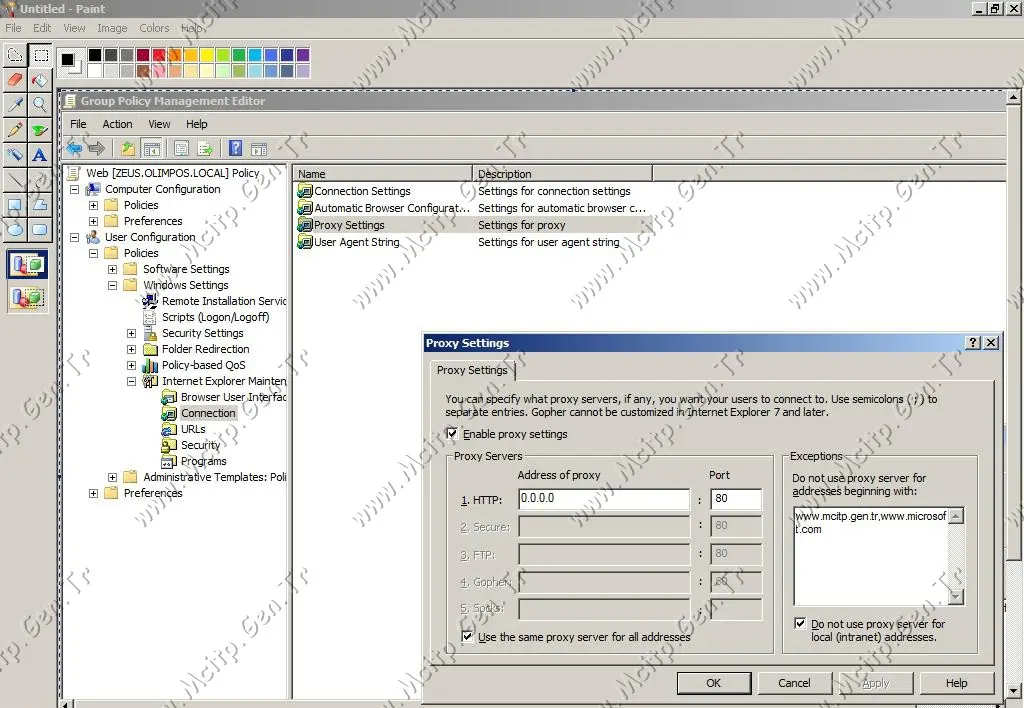Open the Action menu in Group Policy editor
The width and height of the screenshot is (1024, 708).
coord(118,124)
